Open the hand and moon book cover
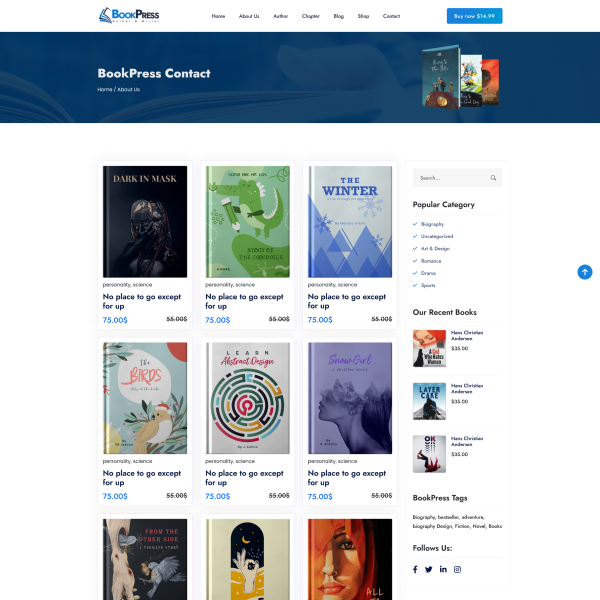The width and height of the screenshot is (600, 600). tap(248, 559)
